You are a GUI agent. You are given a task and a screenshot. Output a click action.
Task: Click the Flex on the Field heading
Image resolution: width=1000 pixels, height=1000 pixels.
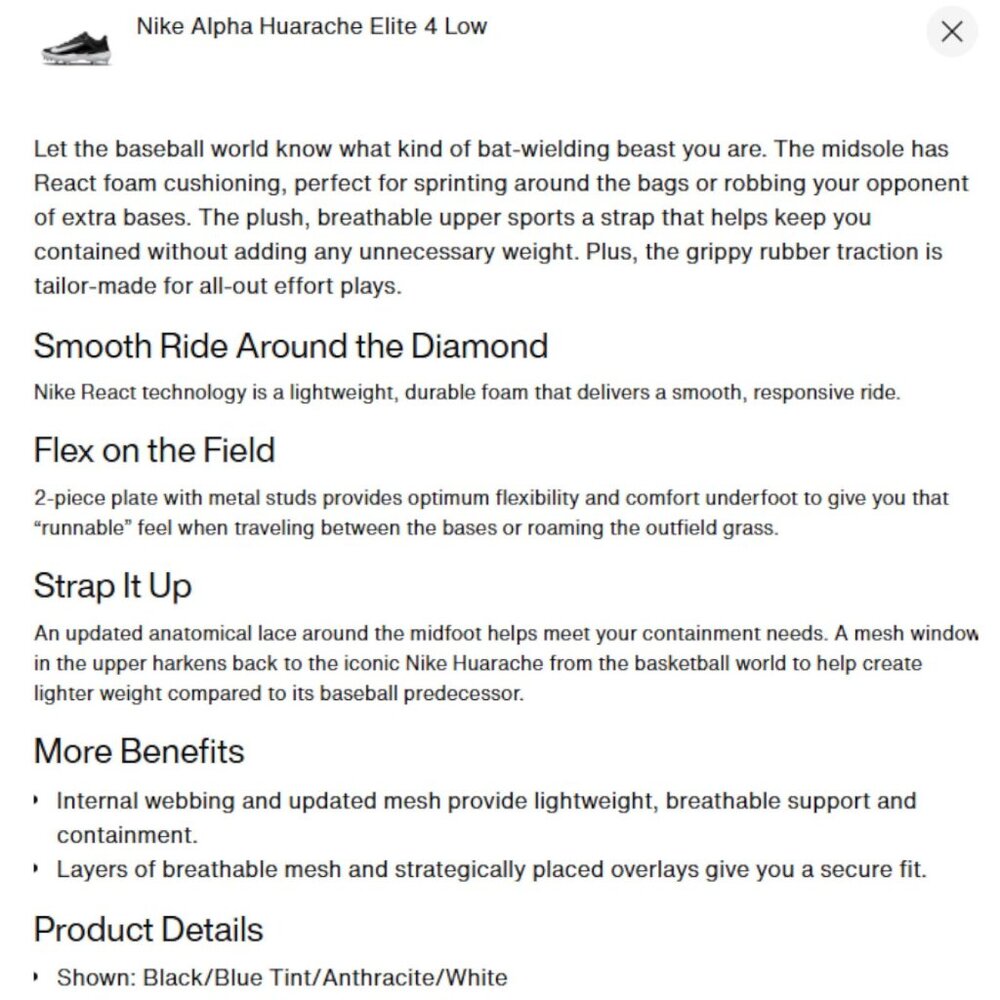point(154,450)
